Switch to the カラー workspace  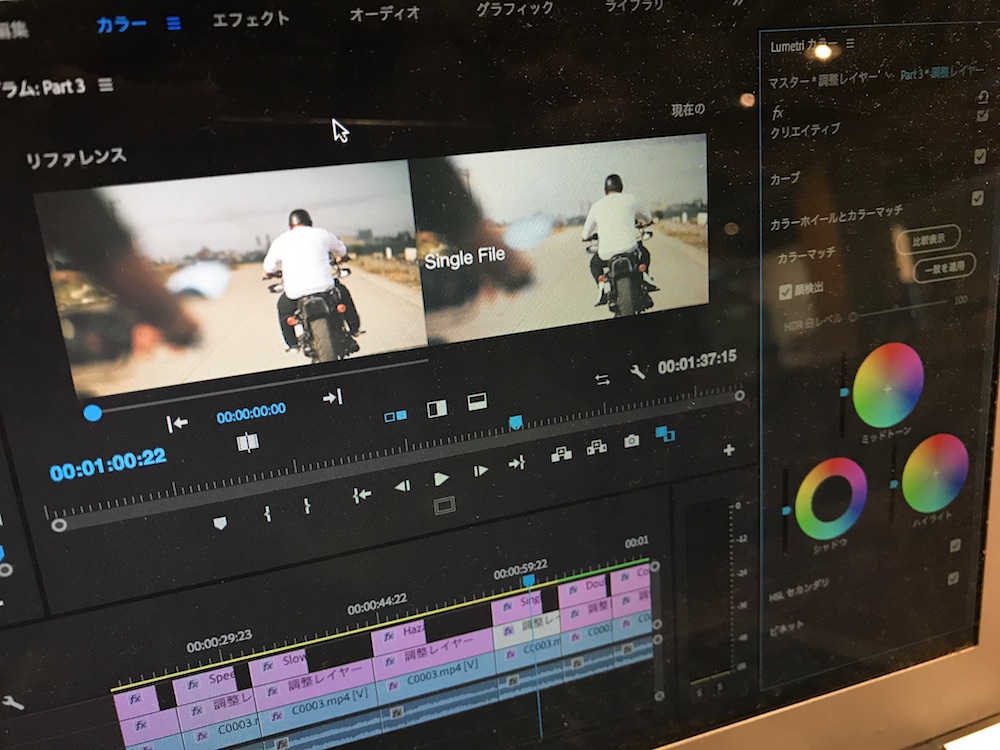pos(121,25)
